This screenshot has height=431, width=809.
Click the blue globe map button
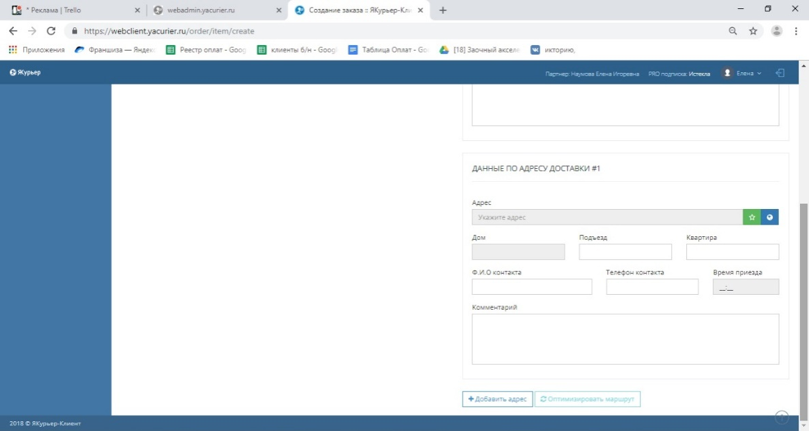pos(769,217)
